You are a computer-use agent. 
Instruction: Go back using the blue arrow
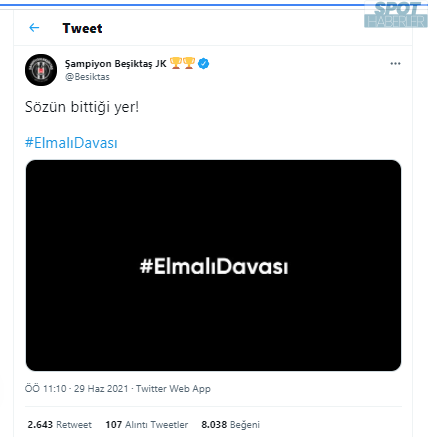(x=34, y=28)
